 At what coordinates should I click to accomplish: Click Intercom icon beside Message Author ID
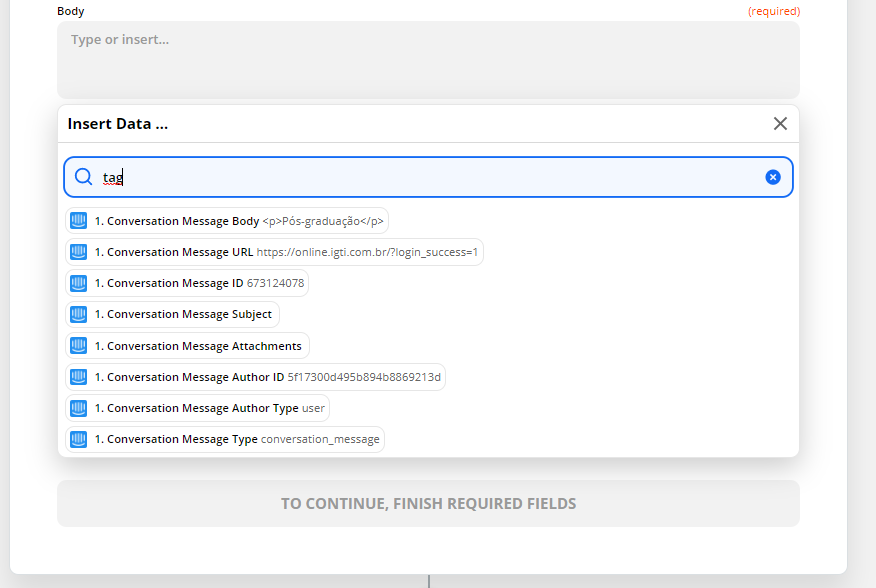pos(78,377)
